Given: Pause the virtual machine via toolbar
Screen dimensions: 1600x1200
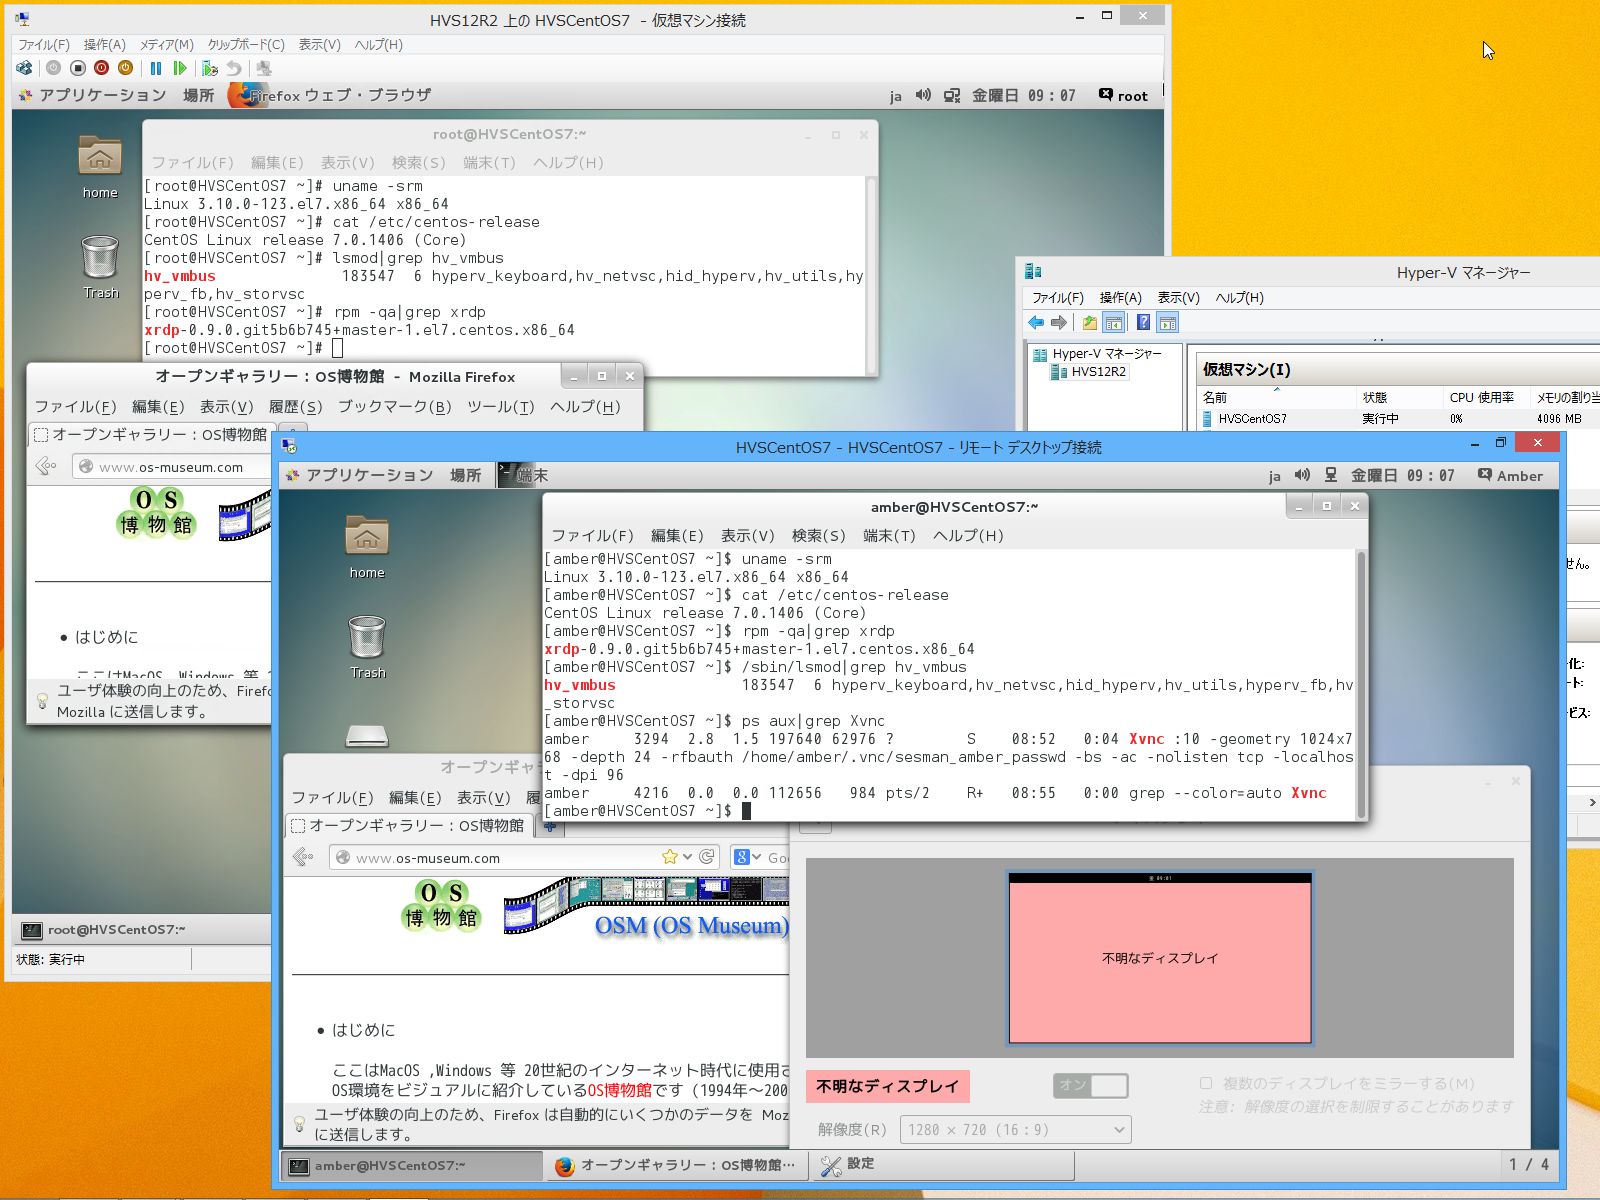Looking at the screenshot, I should (x=156, y=68).
